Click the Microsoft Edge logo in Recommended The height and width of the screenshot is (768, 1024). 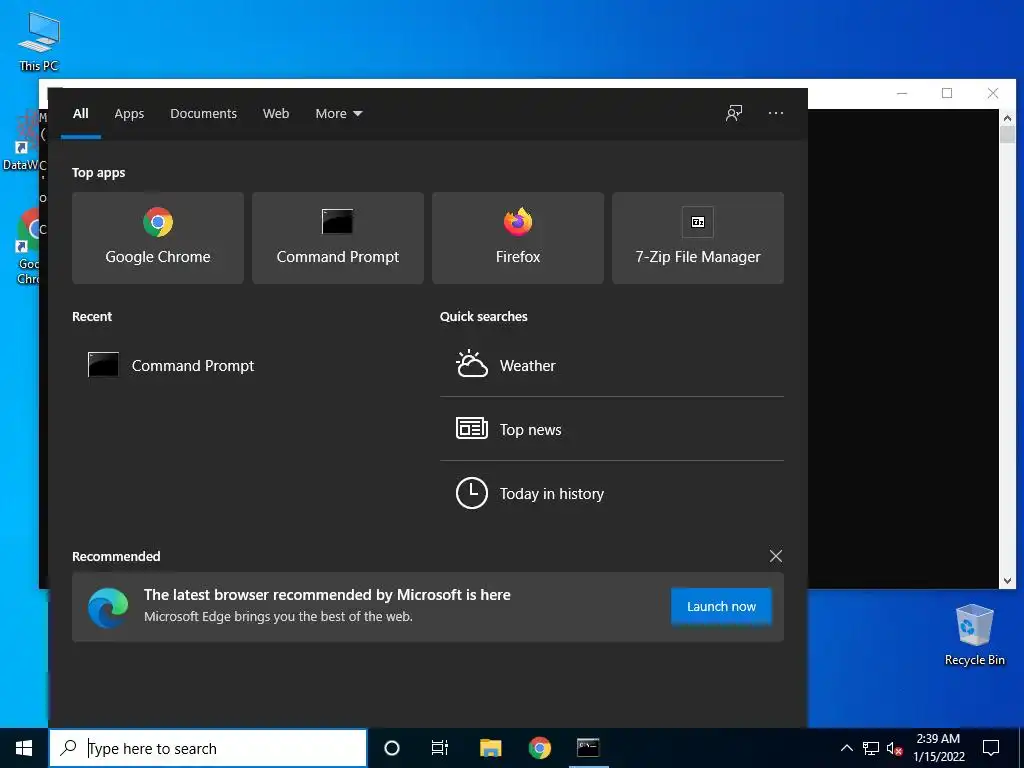[x=108, y=607]
